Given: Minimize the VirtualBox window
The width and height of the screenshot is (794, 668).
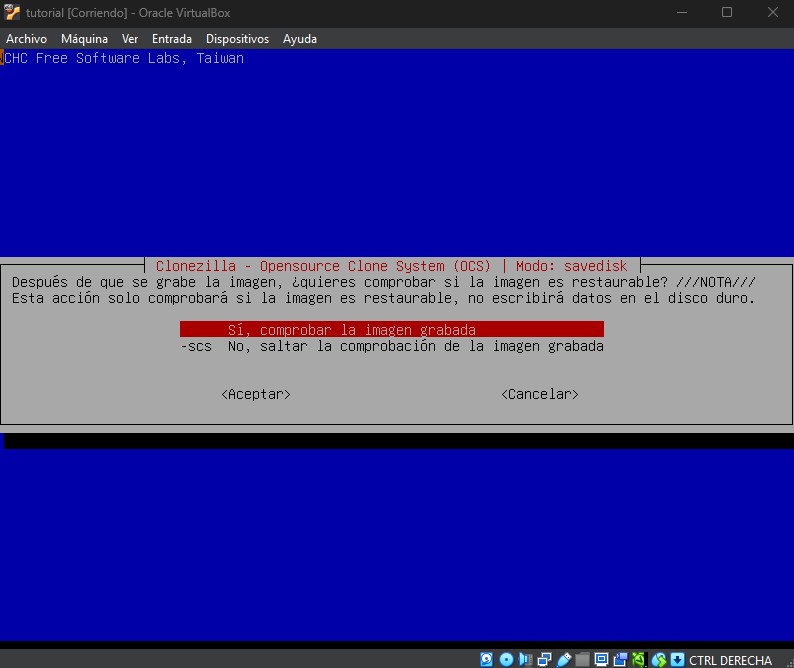Looking at the screenshot, I should [x=682, y=12].
